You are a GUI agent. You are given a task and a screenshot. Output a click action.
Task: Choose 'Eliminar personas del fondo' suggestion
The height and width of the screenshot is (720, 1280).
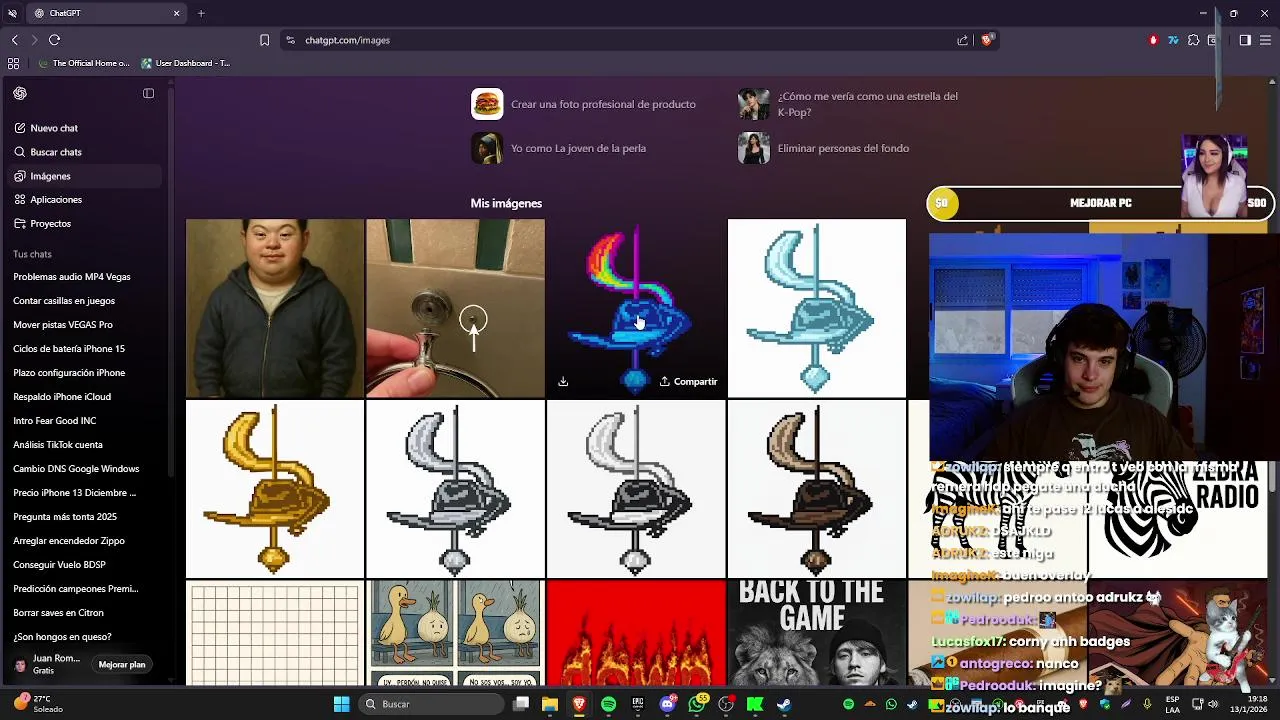point(824,148)
